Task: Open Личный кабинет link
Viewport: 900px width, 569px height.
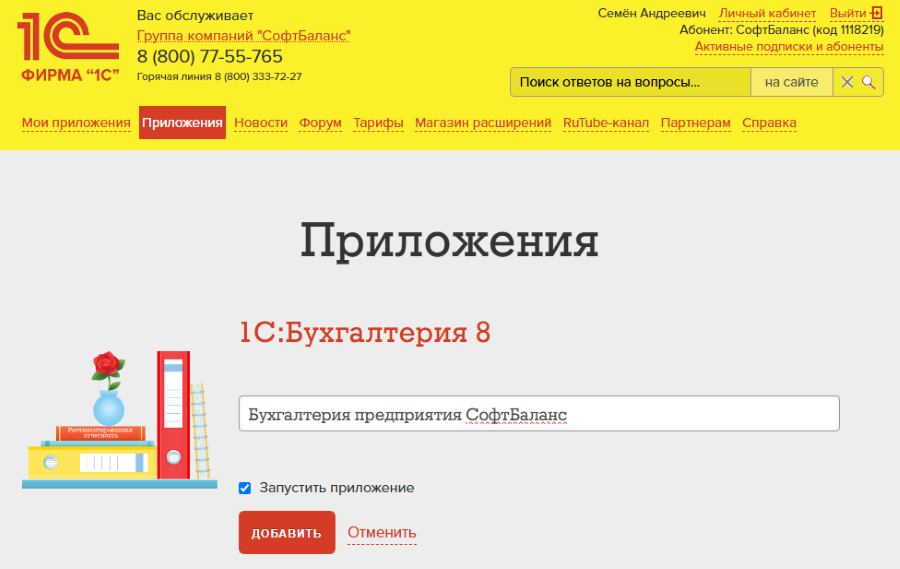Action: pyautogui.click(x=767, y=13)
